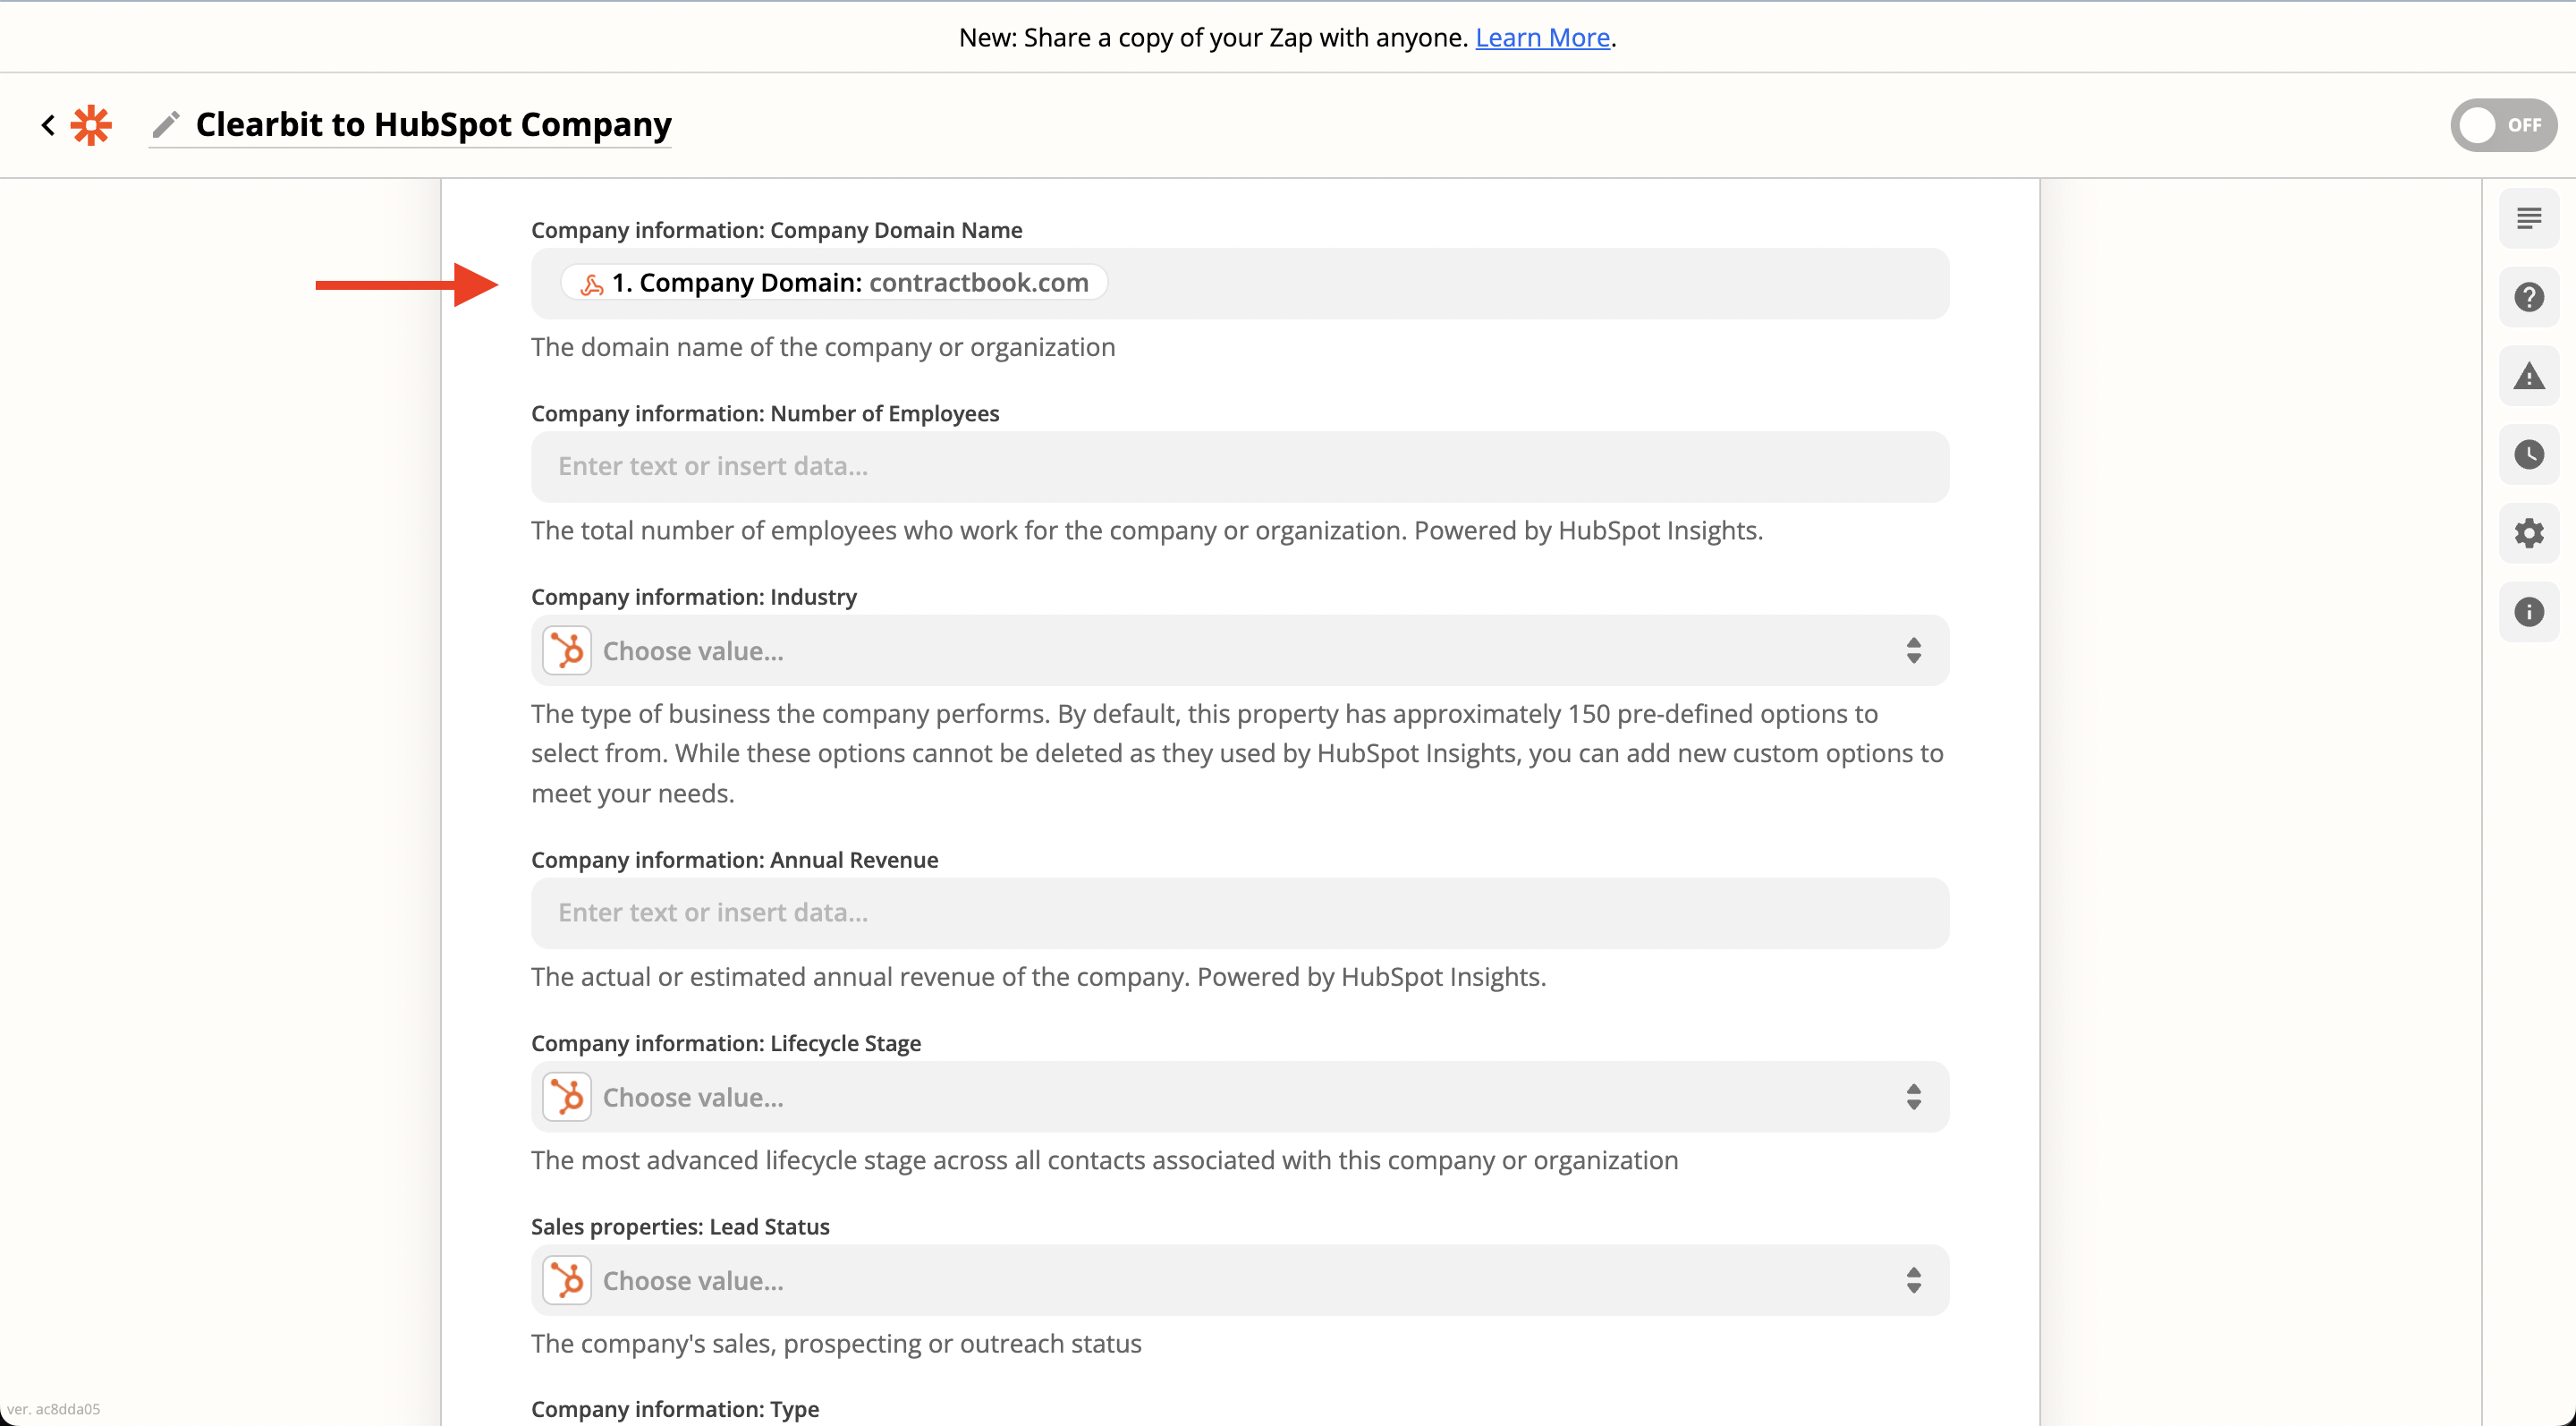The width and height of the screenshot is (2576, 1426).
Task: Rename the Clearbit to HubSpot Company title
Action: point(433,125)
